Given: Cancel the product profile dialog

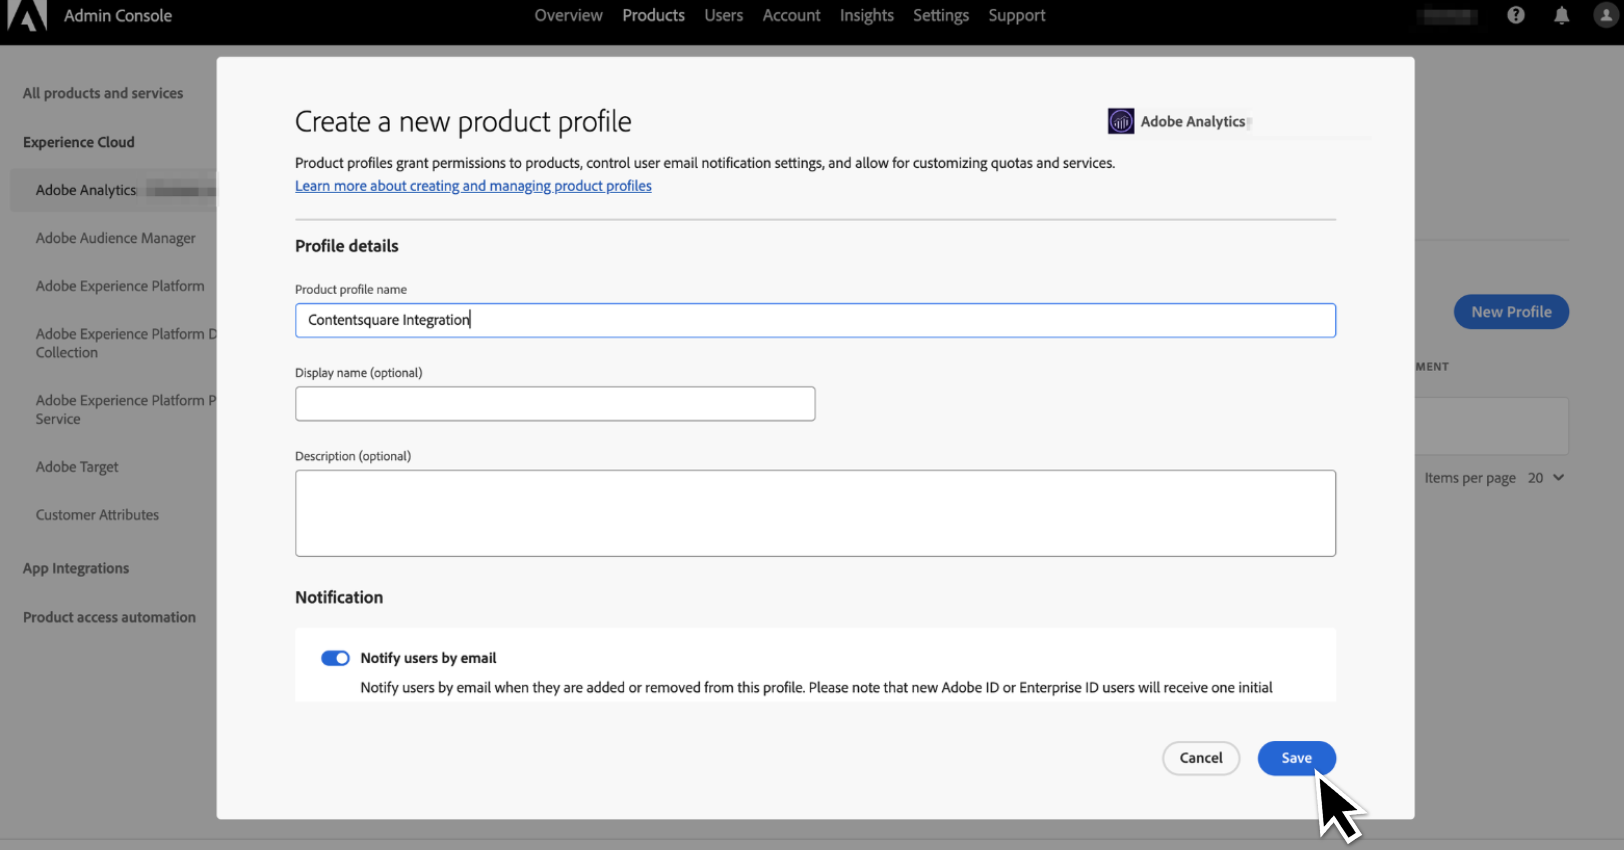Looking at the screenshot, I should point(1201,758).
